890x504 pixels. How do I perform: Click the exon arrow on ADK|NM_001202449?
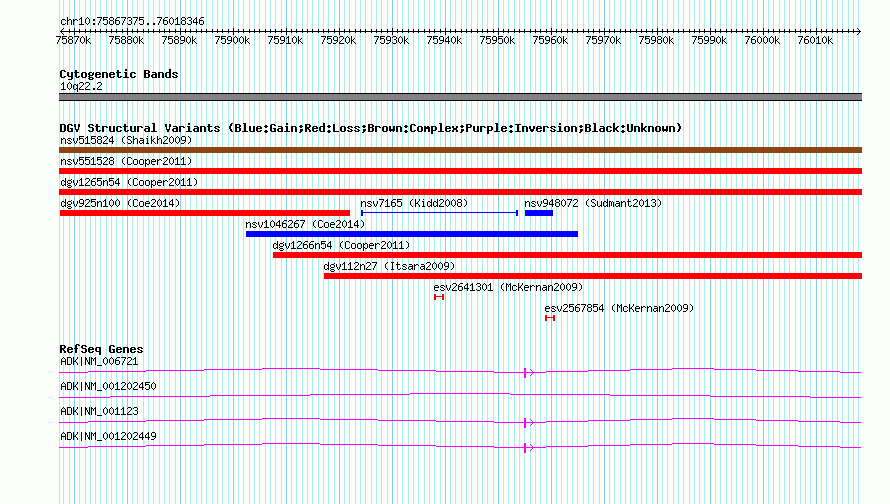click(x=528, y=447)
